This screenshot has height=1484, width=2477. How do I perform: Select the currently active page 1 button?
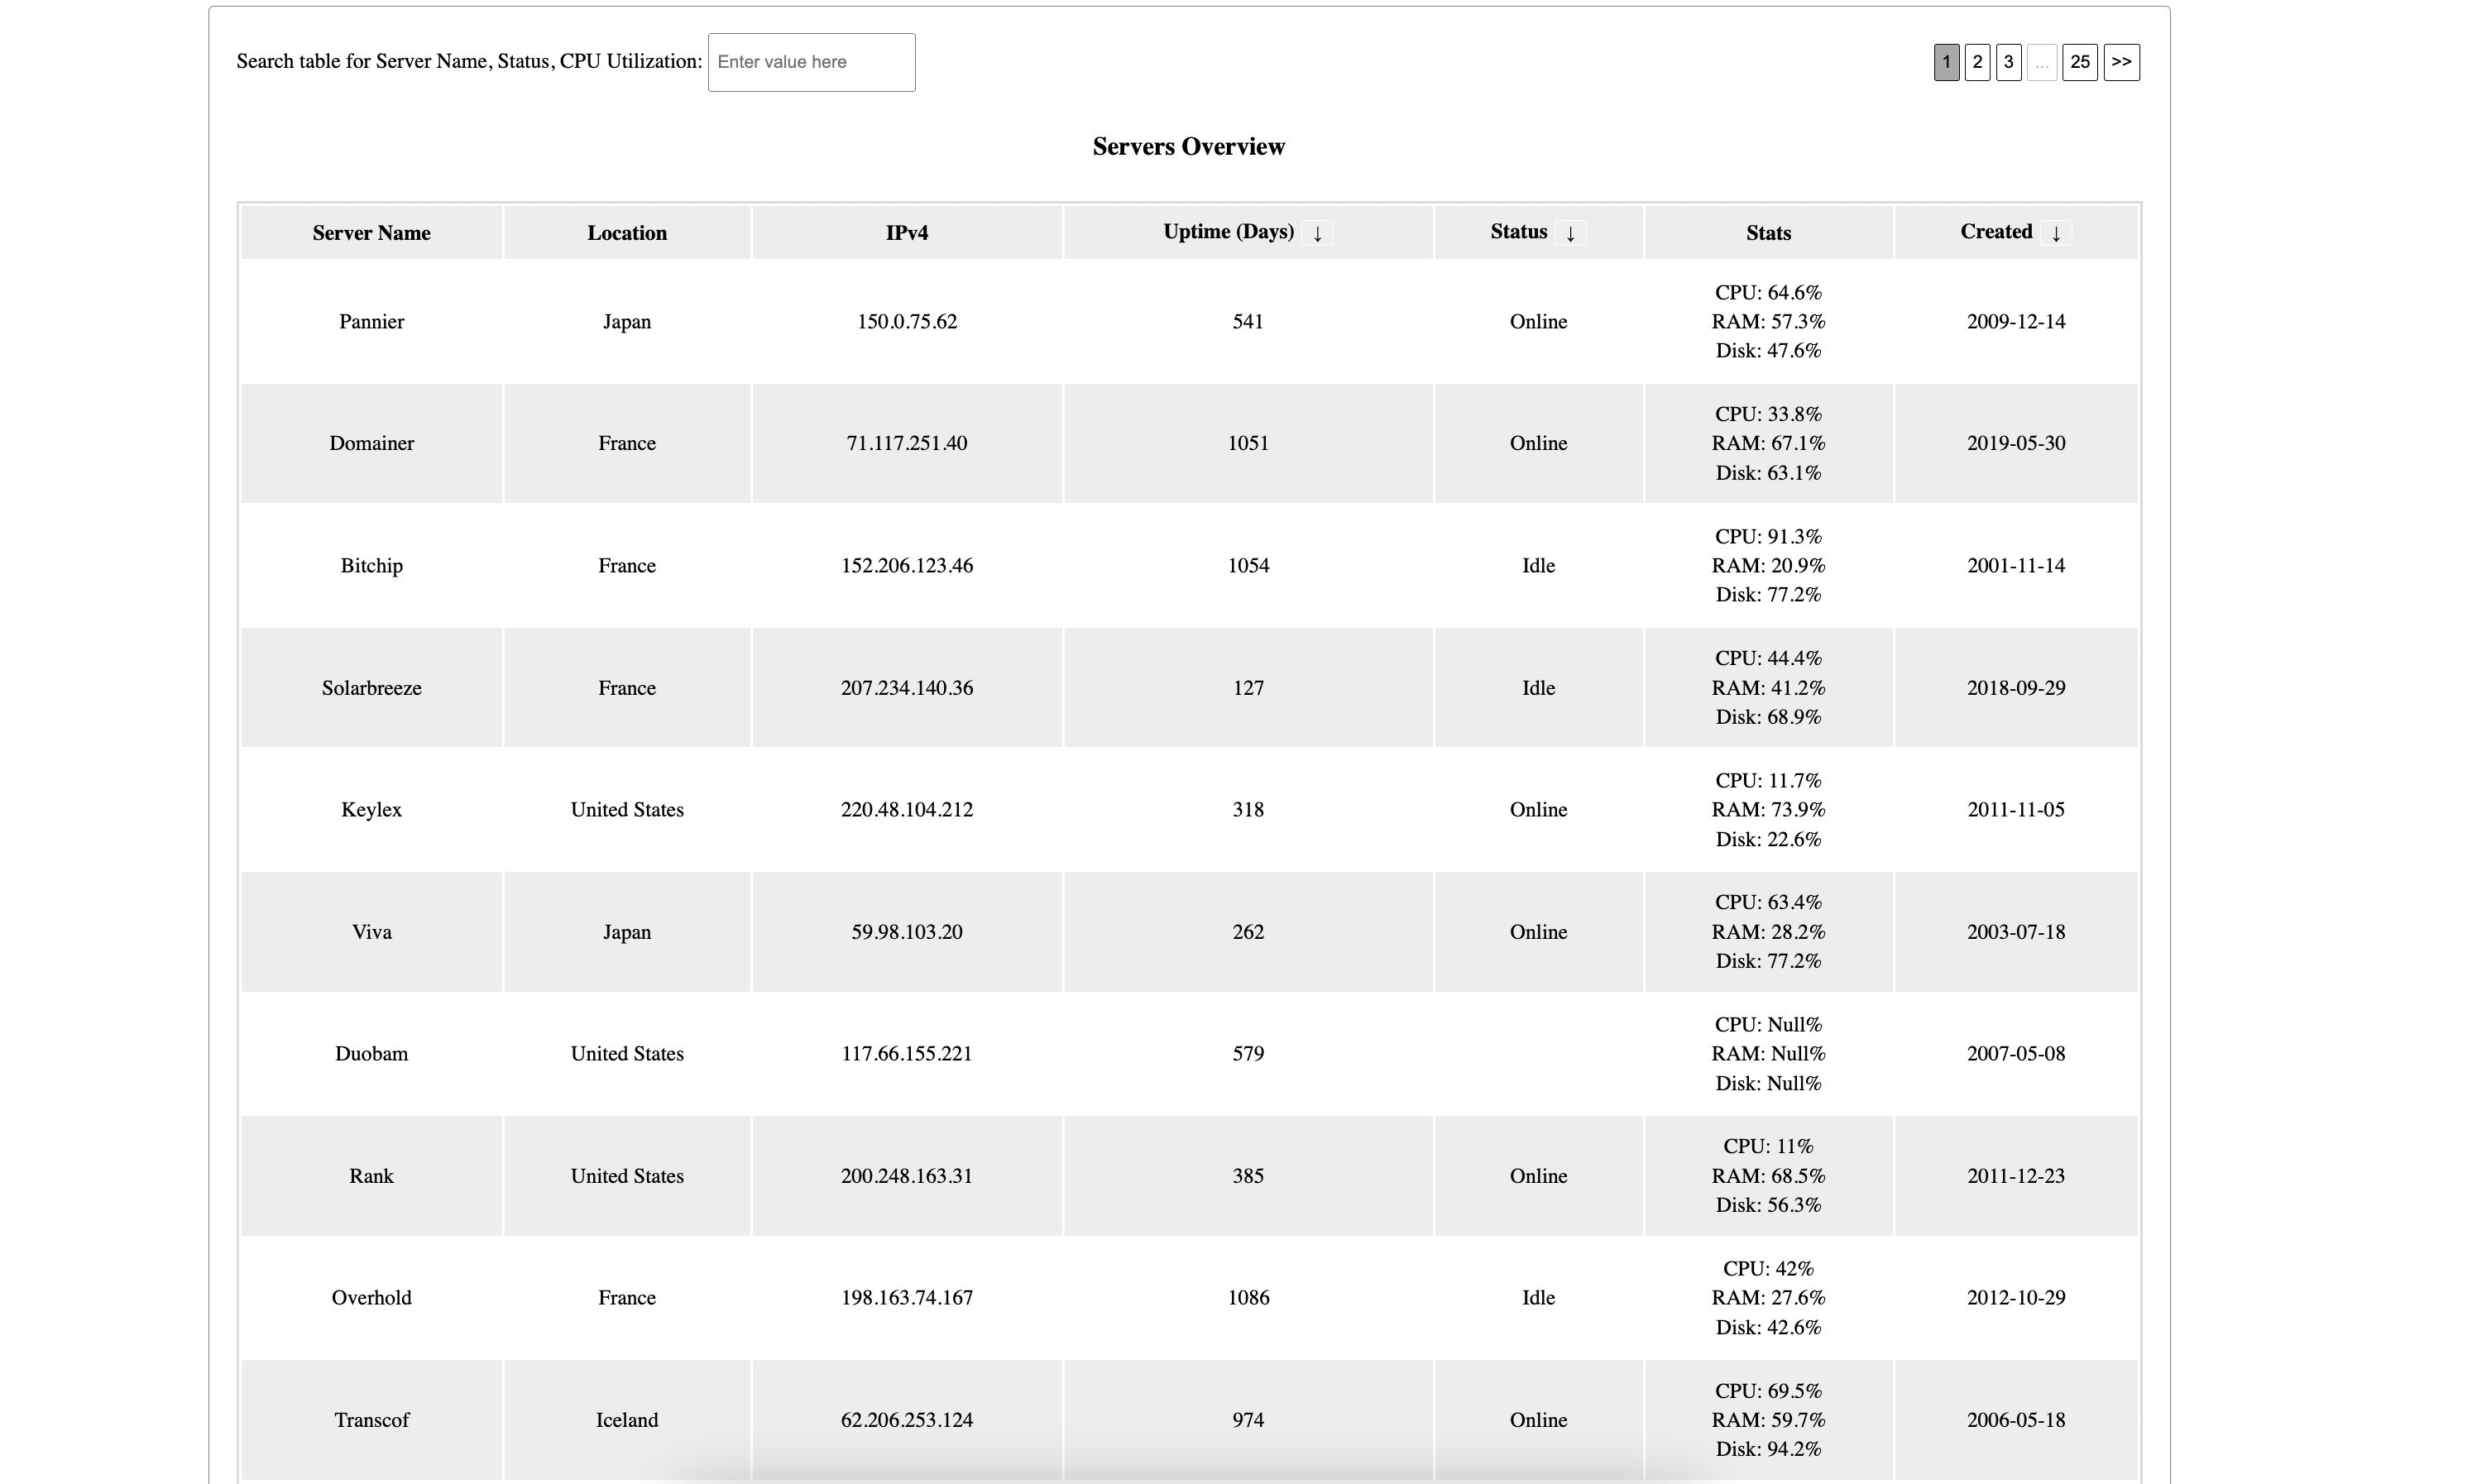tap(1944, 62)
